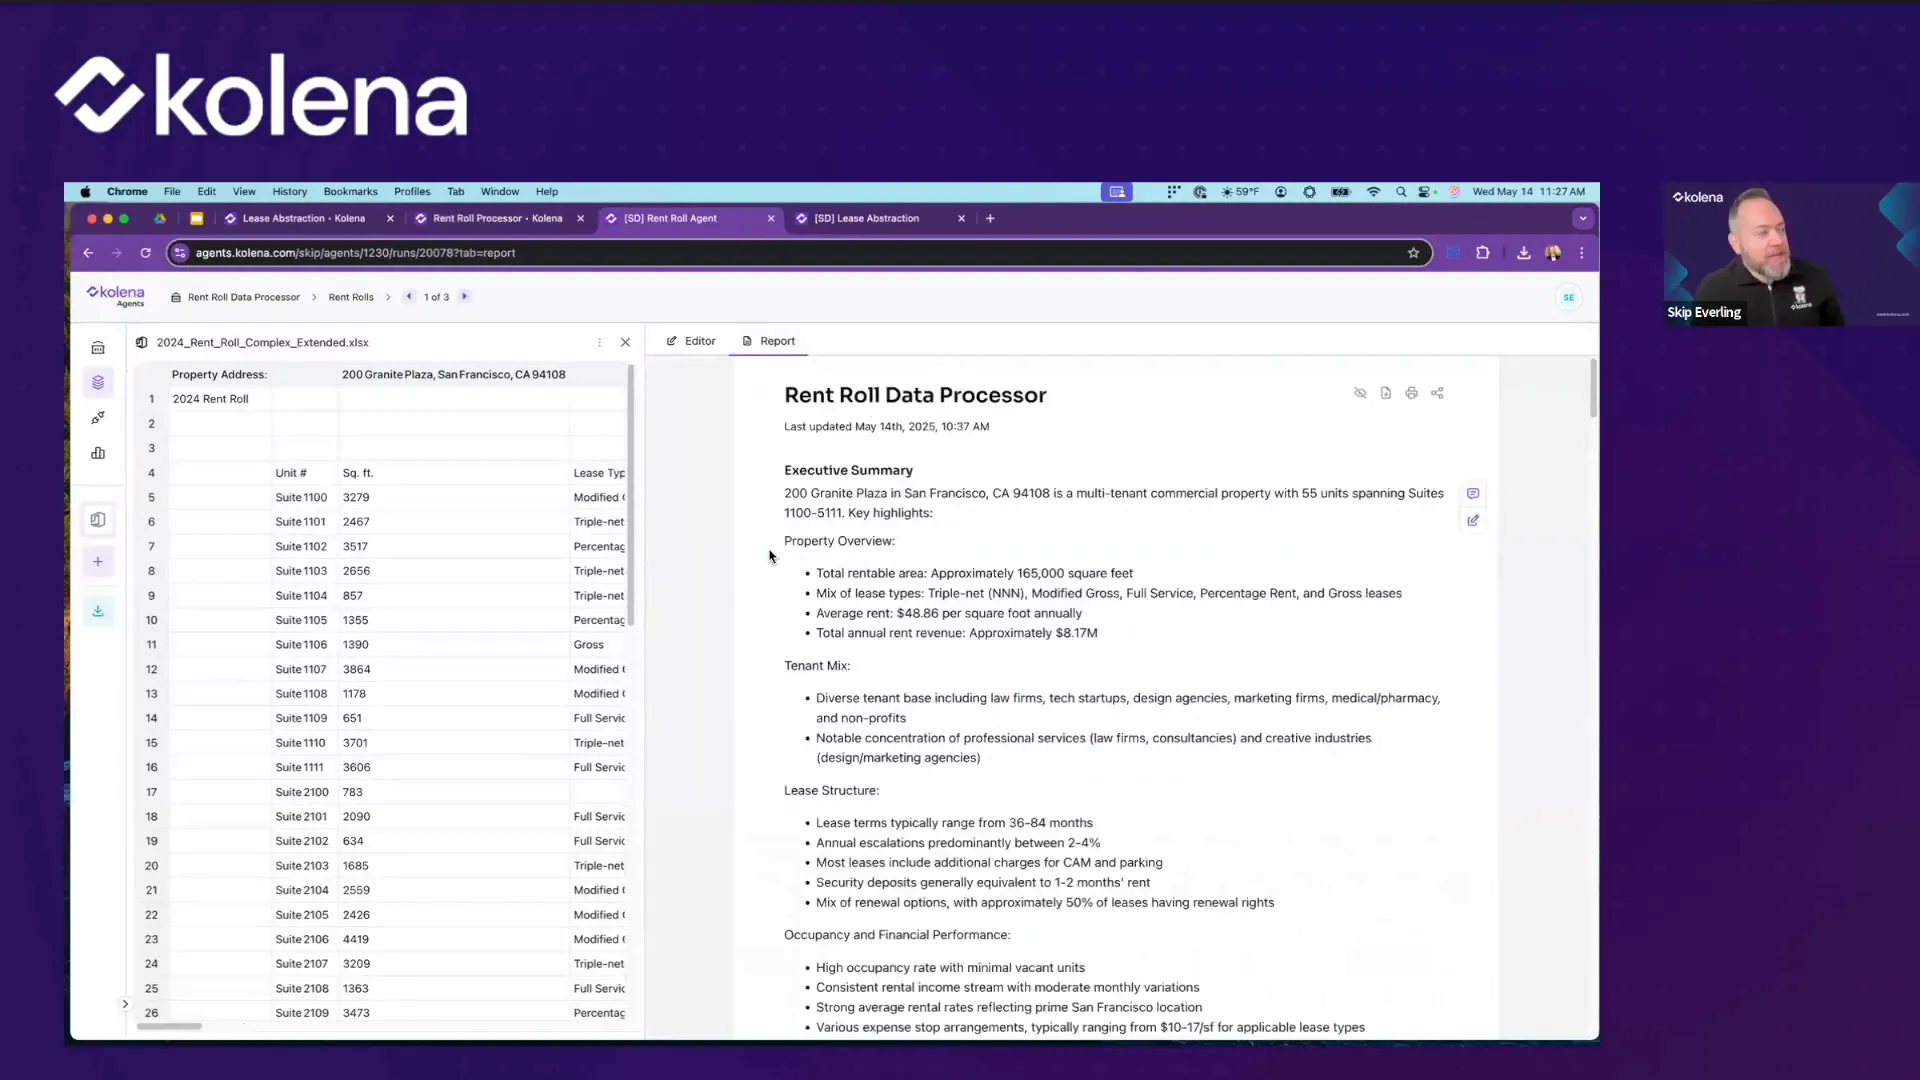Open Chrome extensions puzzle icon

point(1483,253)
